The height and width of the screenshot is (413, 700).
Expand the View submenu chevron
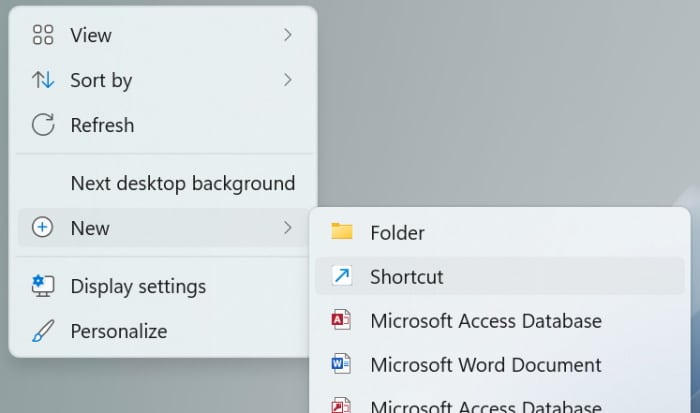[x=288, y=35]
